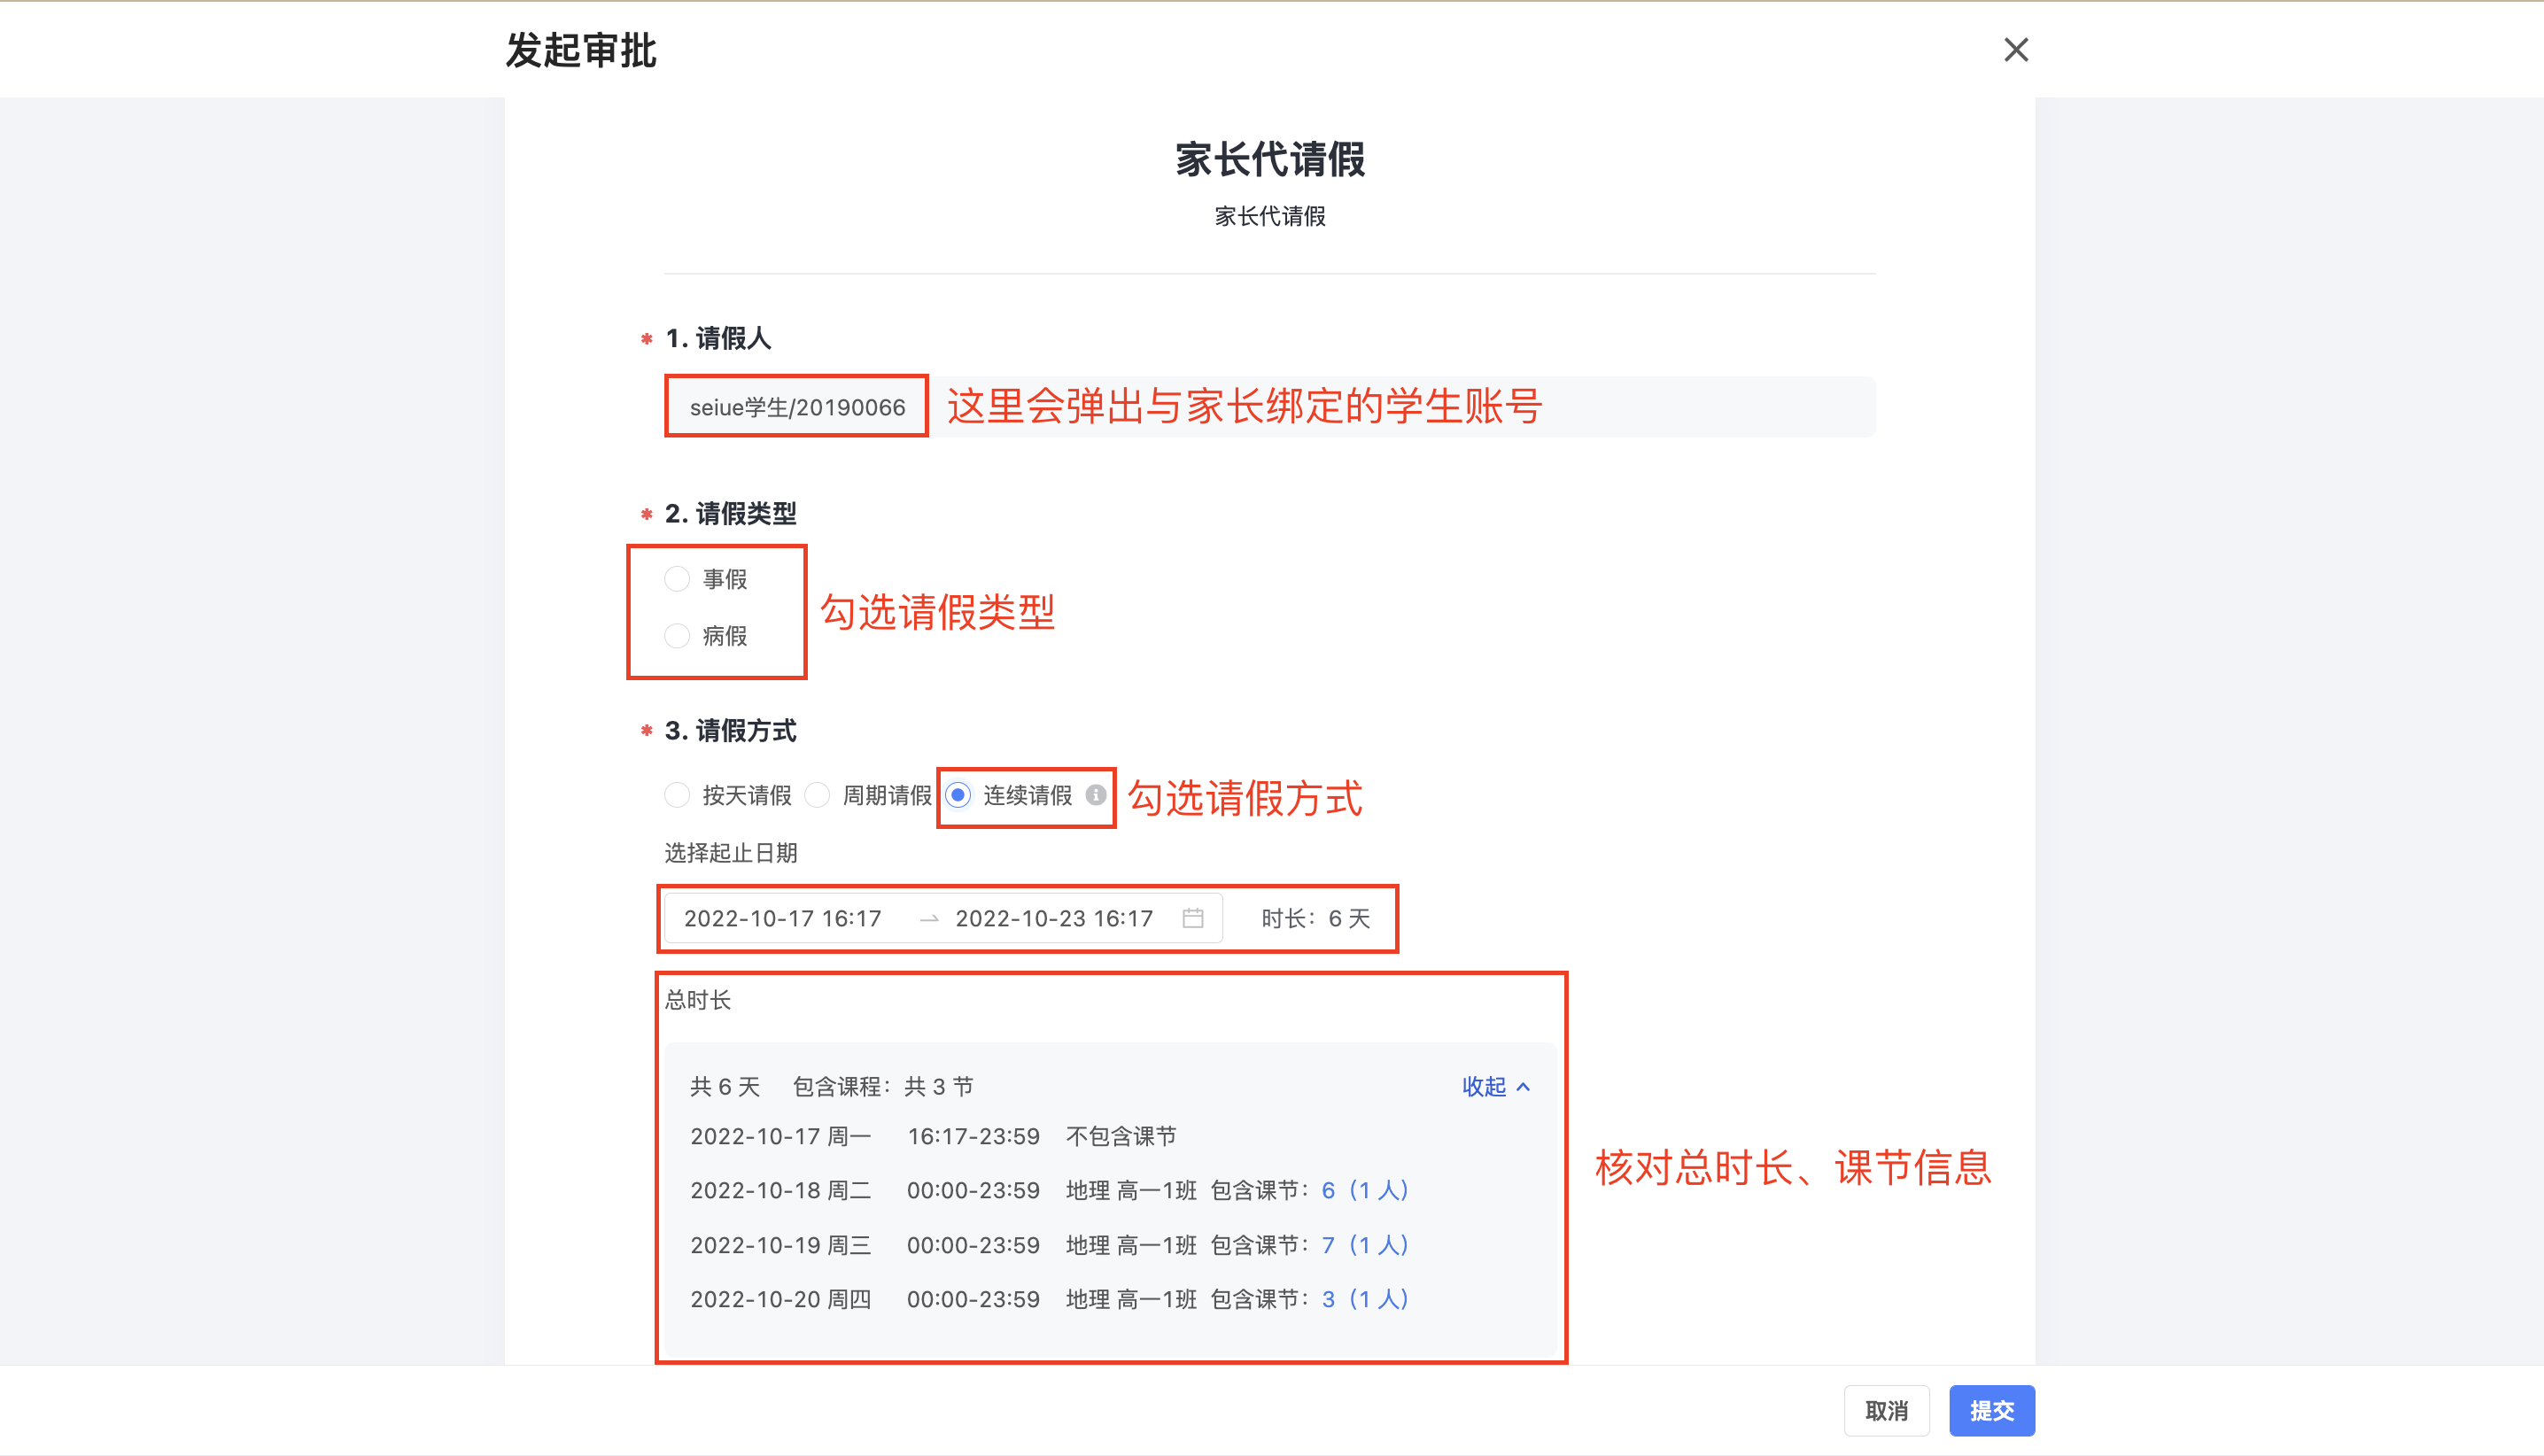The image size is (2544, 1456).
Task: Choose the 周期请假 option
Action: tap(817, 795)
